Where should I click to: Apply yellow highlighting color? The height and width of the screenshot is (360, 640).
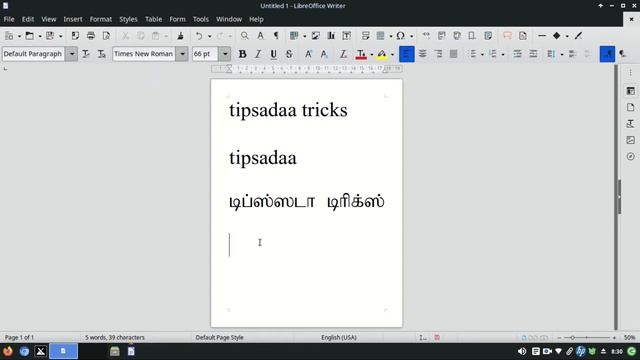[x=382, y=54]
